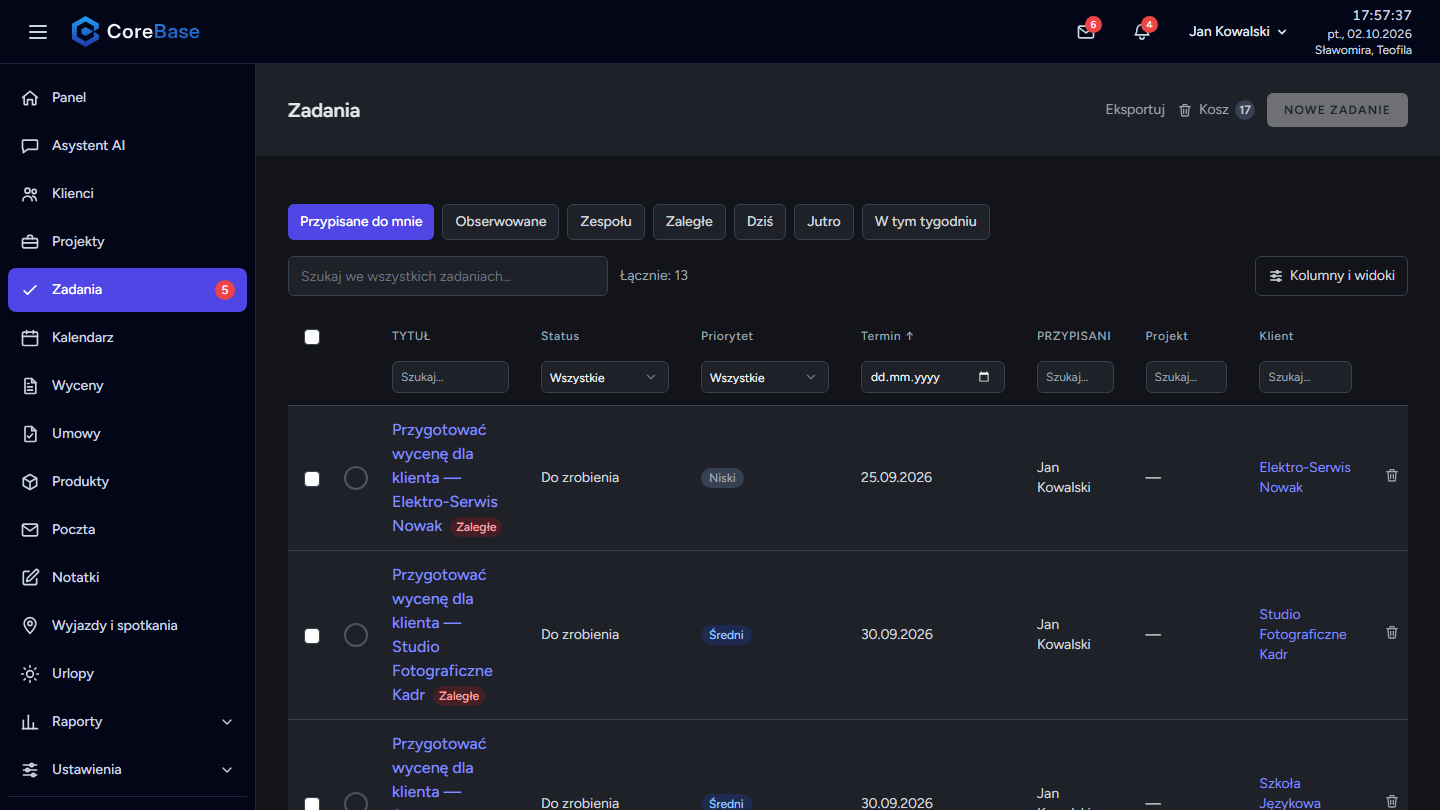
Task: Expand the Ustawienia sidebar section
Action: (x=127, y=769)
